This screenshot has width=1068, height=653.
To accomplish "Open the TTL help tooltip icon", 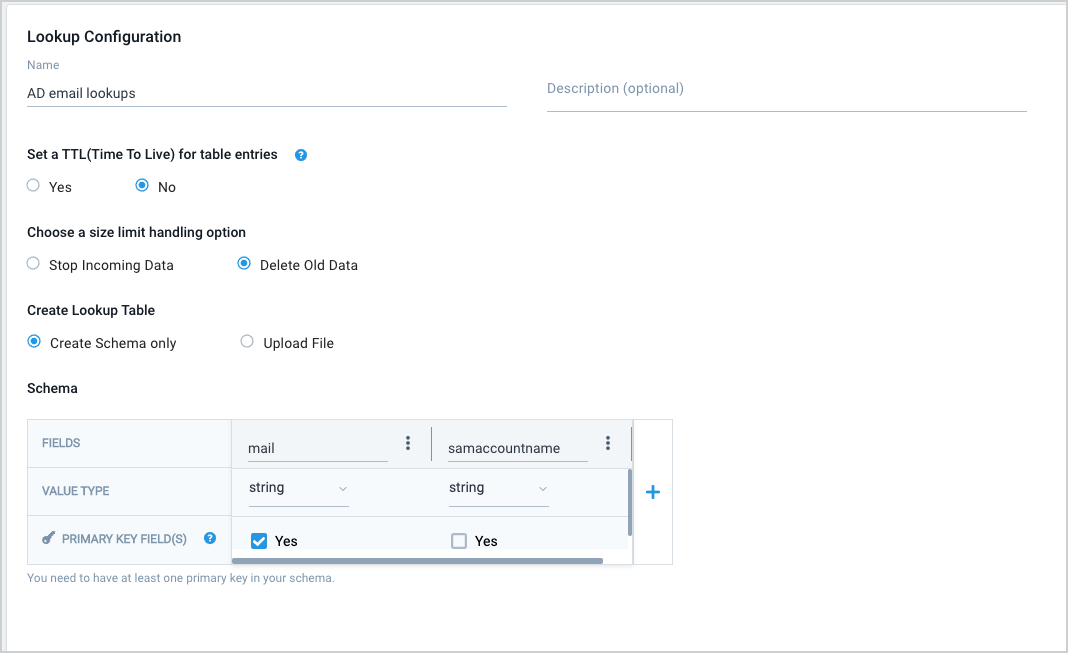I will (x=300, y=154).
